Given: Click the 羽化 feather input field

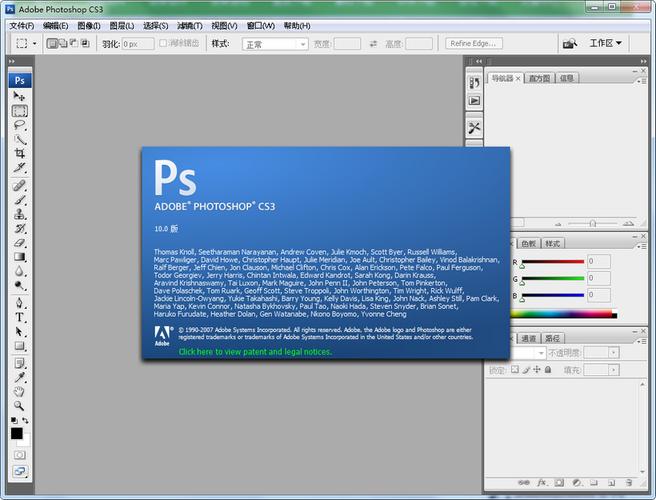Looking at the screenshot, I should click(x=138, y=44).
